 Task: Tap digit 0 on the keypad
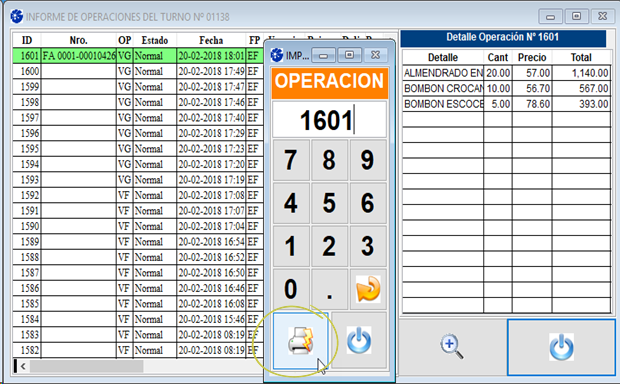coord(291,289)
